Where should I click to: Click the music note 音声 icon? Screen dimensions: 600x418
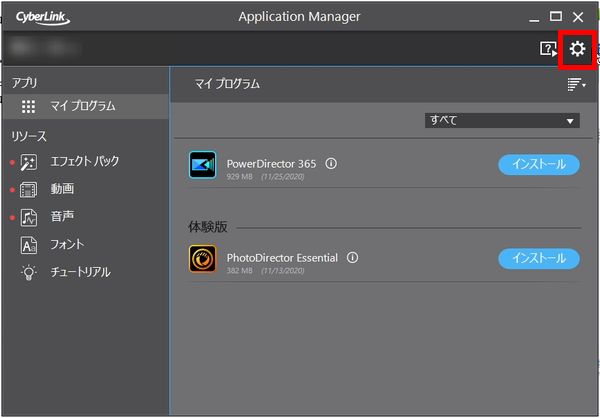tap(29, 217)
